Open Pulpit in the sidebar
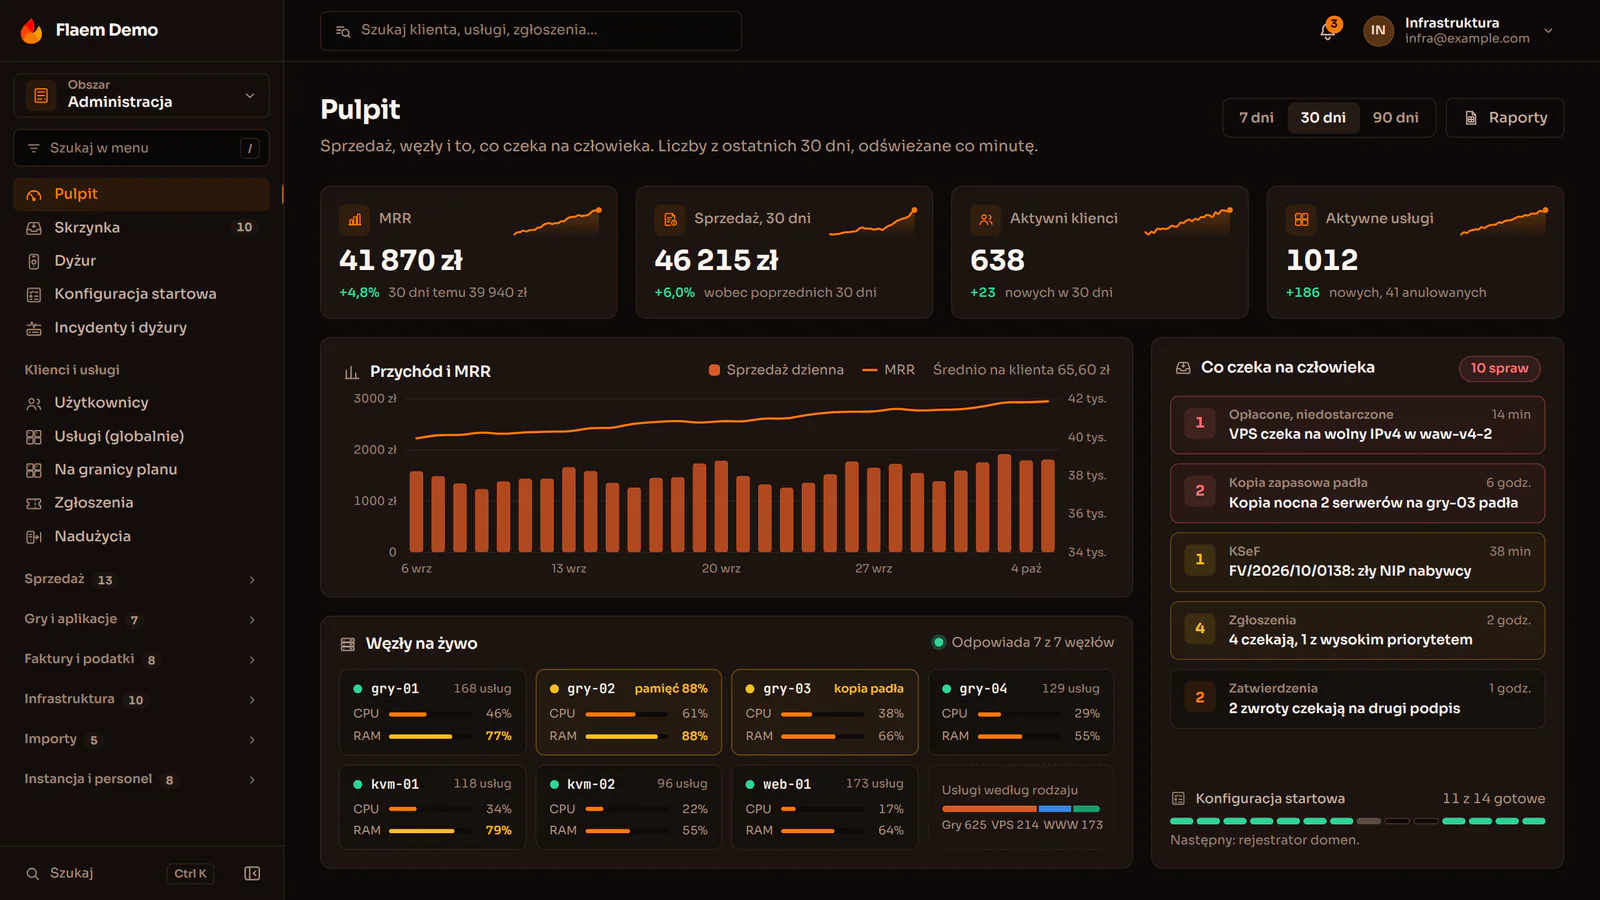Viewport: 1600px width, 900px height. [141, 194]
